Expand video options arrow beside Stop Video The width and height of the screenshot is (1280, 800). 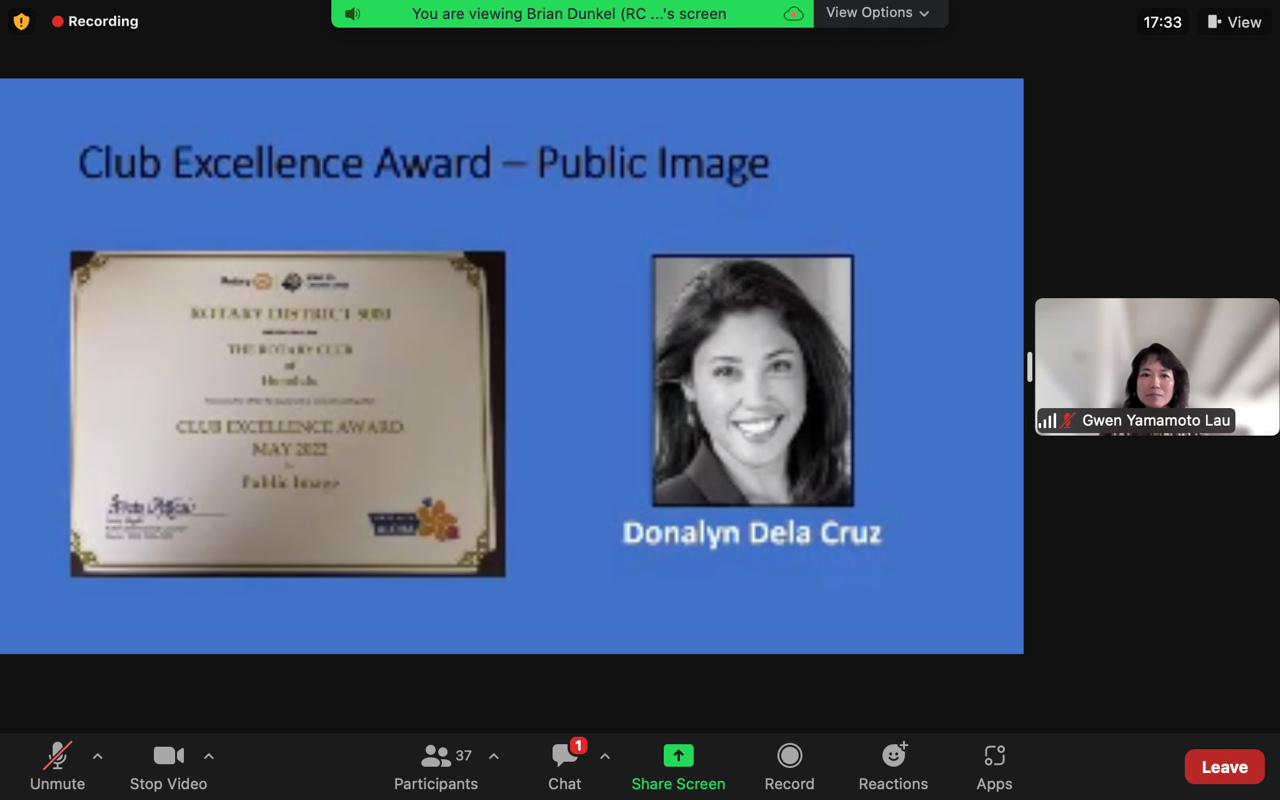209,756
